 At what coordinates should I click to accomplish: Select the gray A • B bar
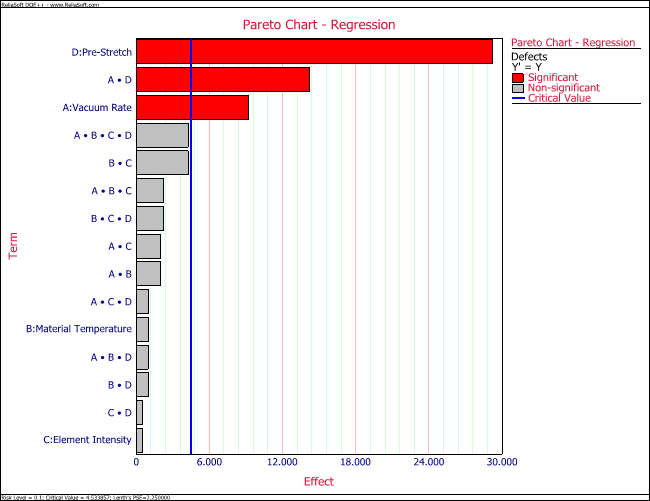tap(149, 273)
